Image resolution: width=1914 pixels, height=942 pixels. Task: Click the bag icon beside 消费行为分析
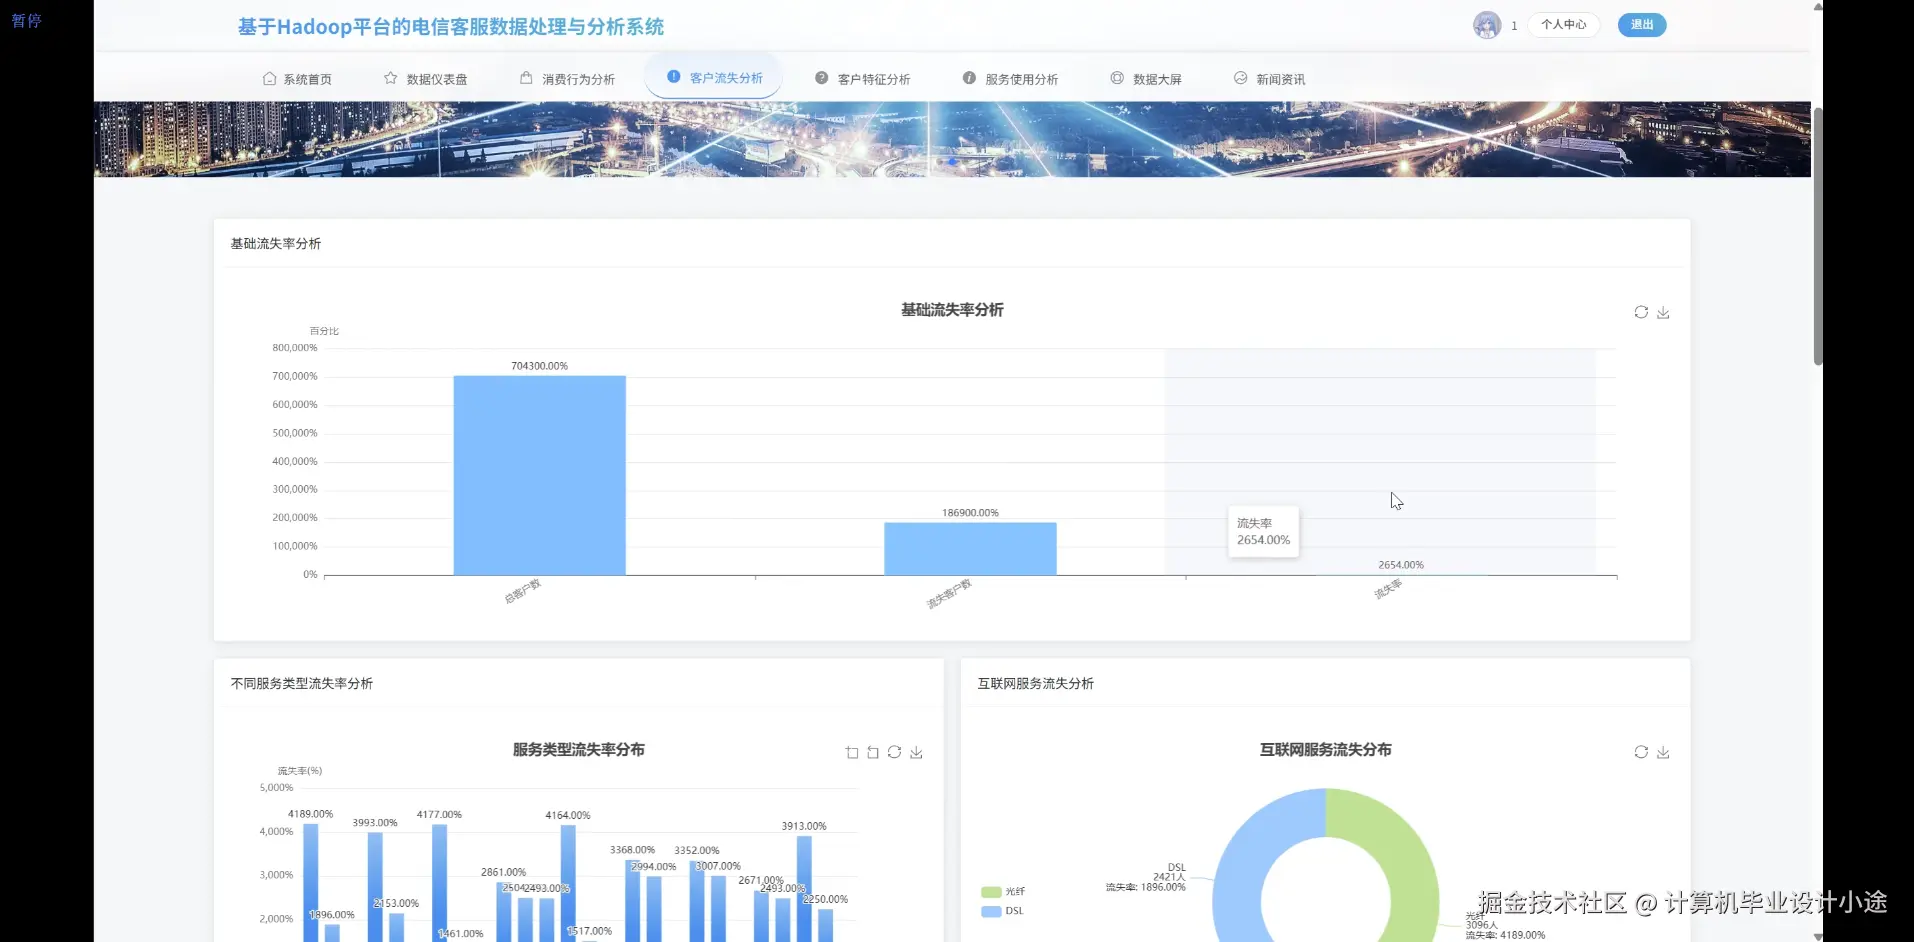[x=526, y=78]
